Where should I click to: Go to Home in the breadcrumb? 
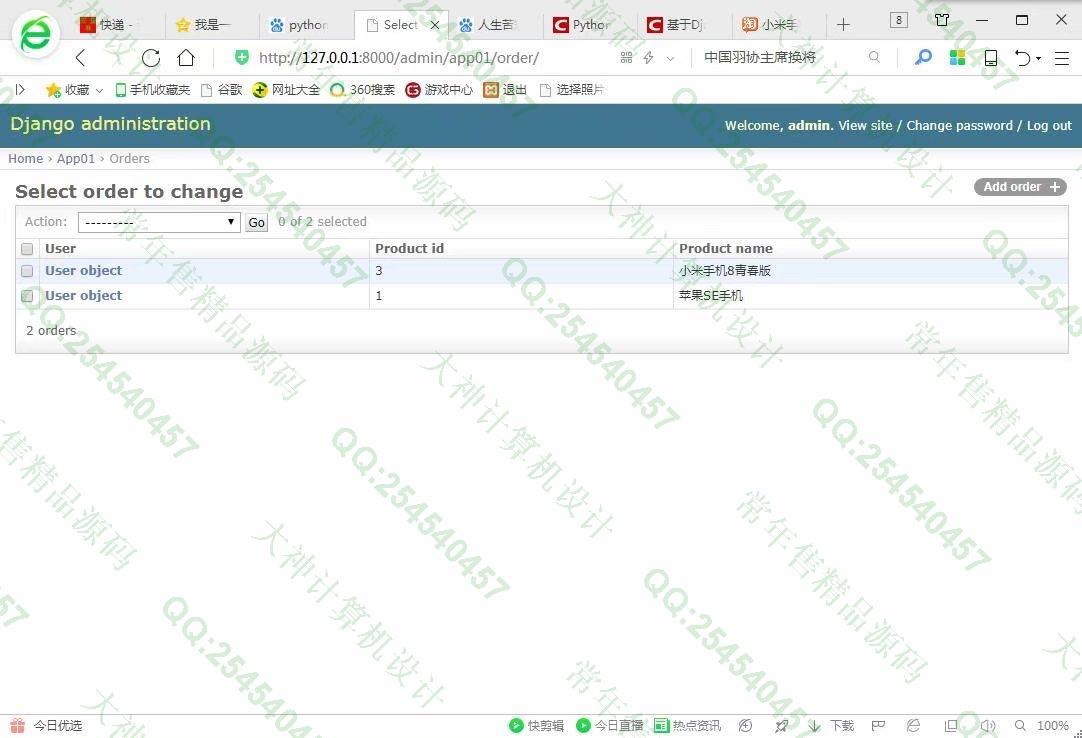(26, 159)
